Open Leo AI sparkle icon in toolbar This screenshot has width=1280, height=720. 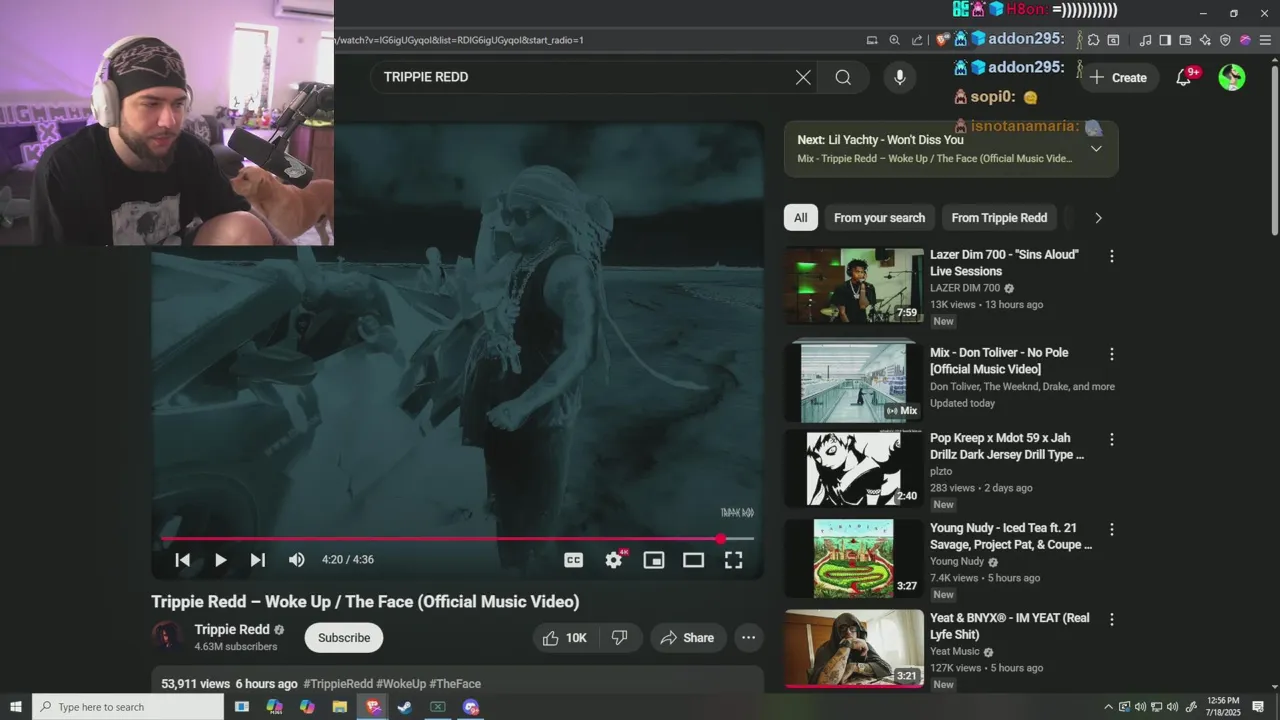[x=1205, y=40]
